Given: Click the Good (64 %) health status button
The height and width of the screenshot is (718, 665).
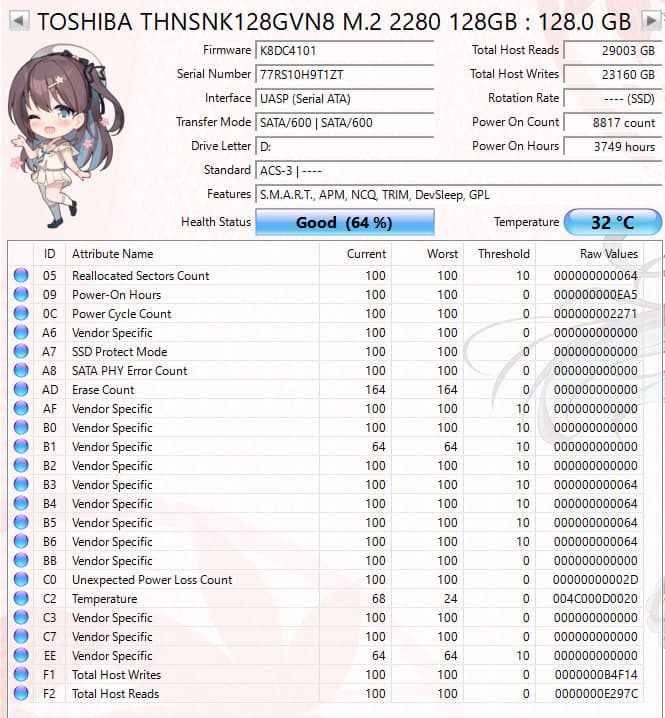Looking at the screenshot, I should pyautogui.click(x=344, y=223).
